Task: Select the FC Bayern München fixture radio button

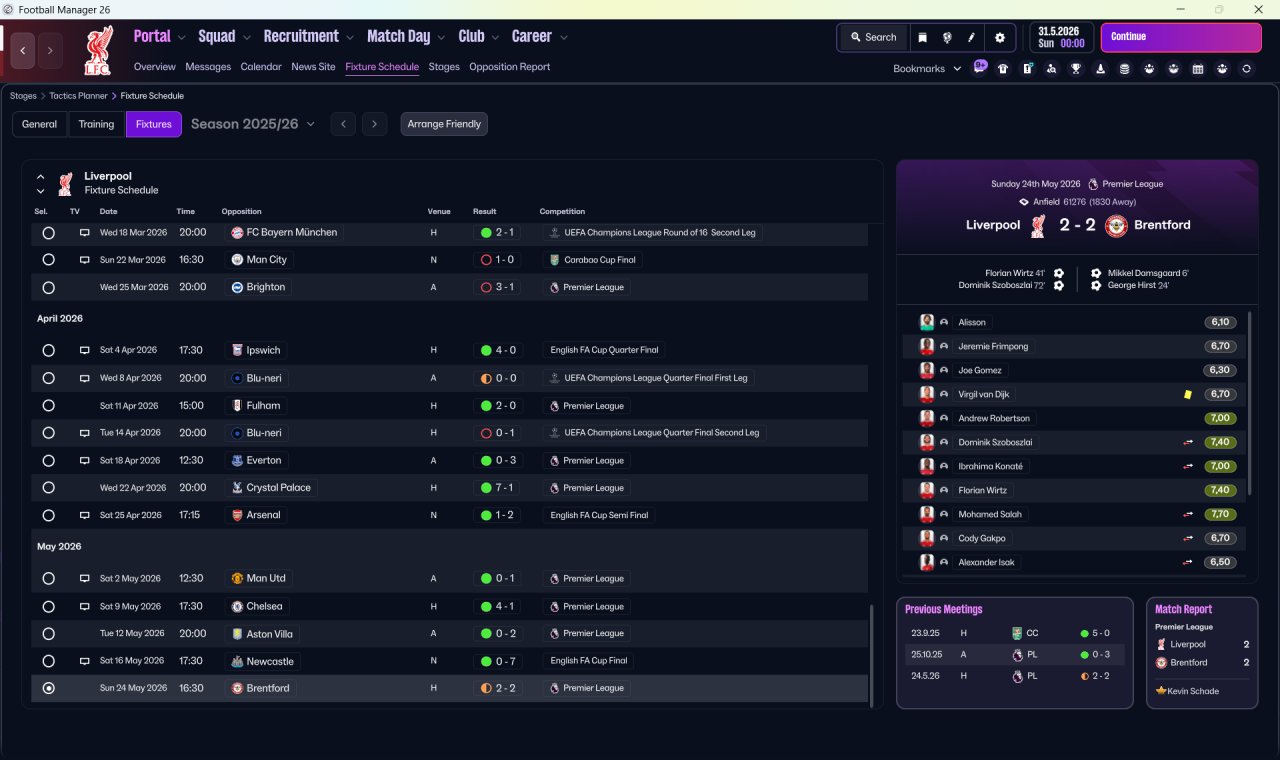Action: click(48, 232)
